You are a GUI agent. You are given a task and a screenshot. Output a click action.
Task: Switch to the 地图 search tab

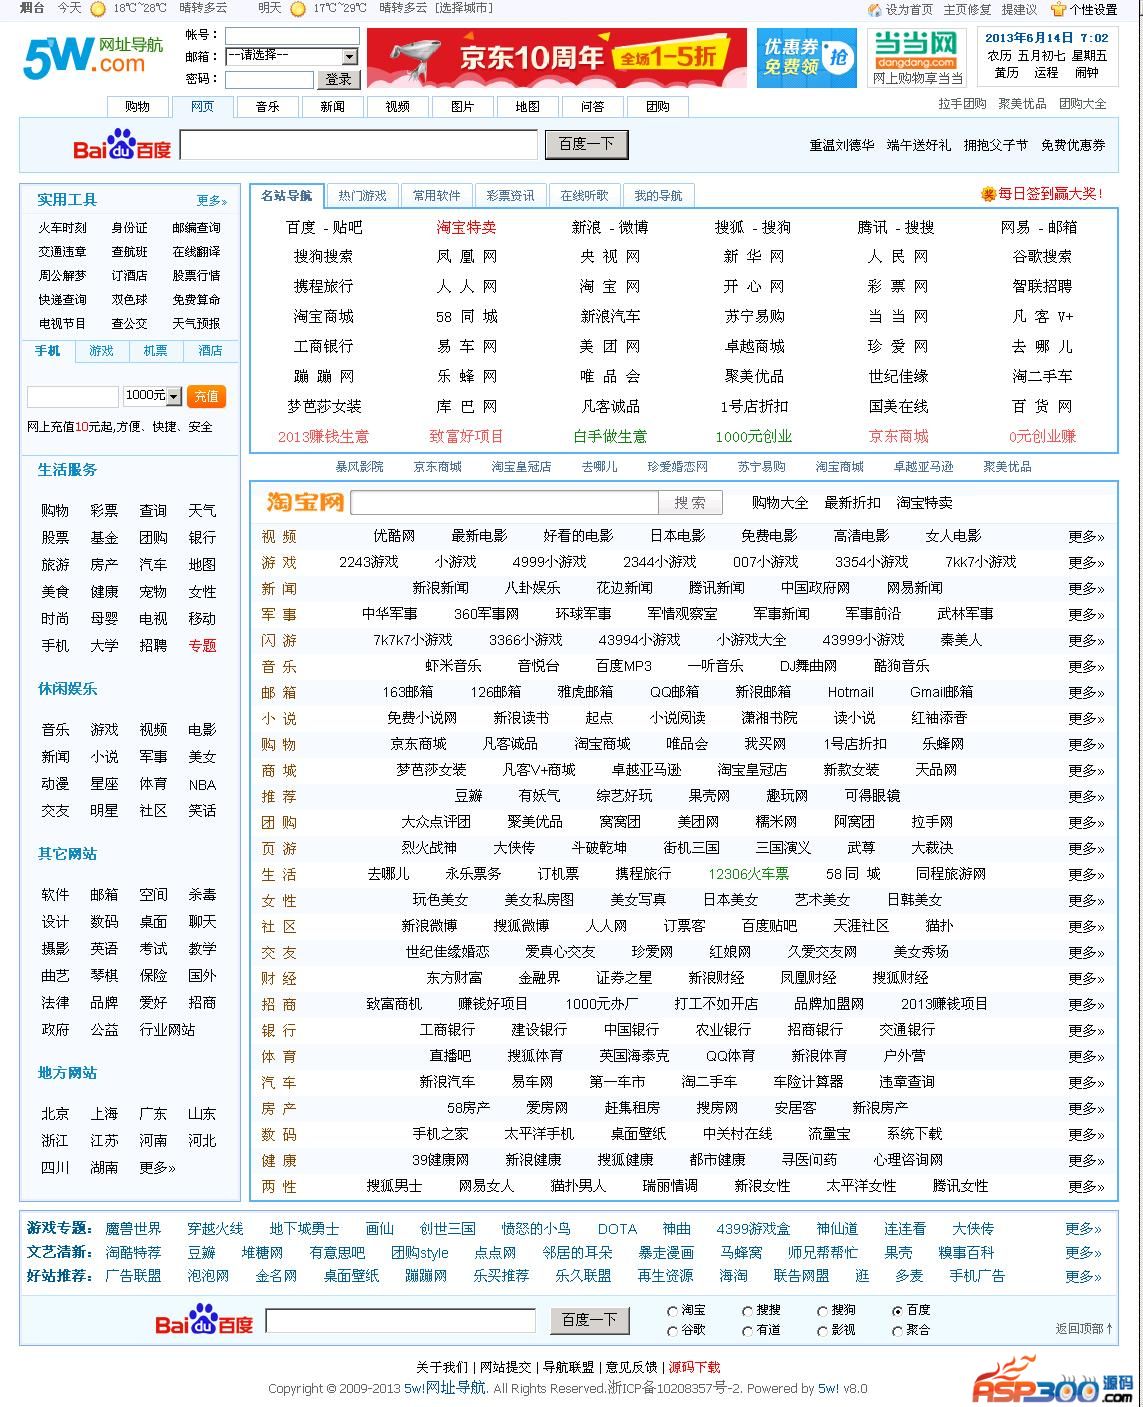coord(527,107)
